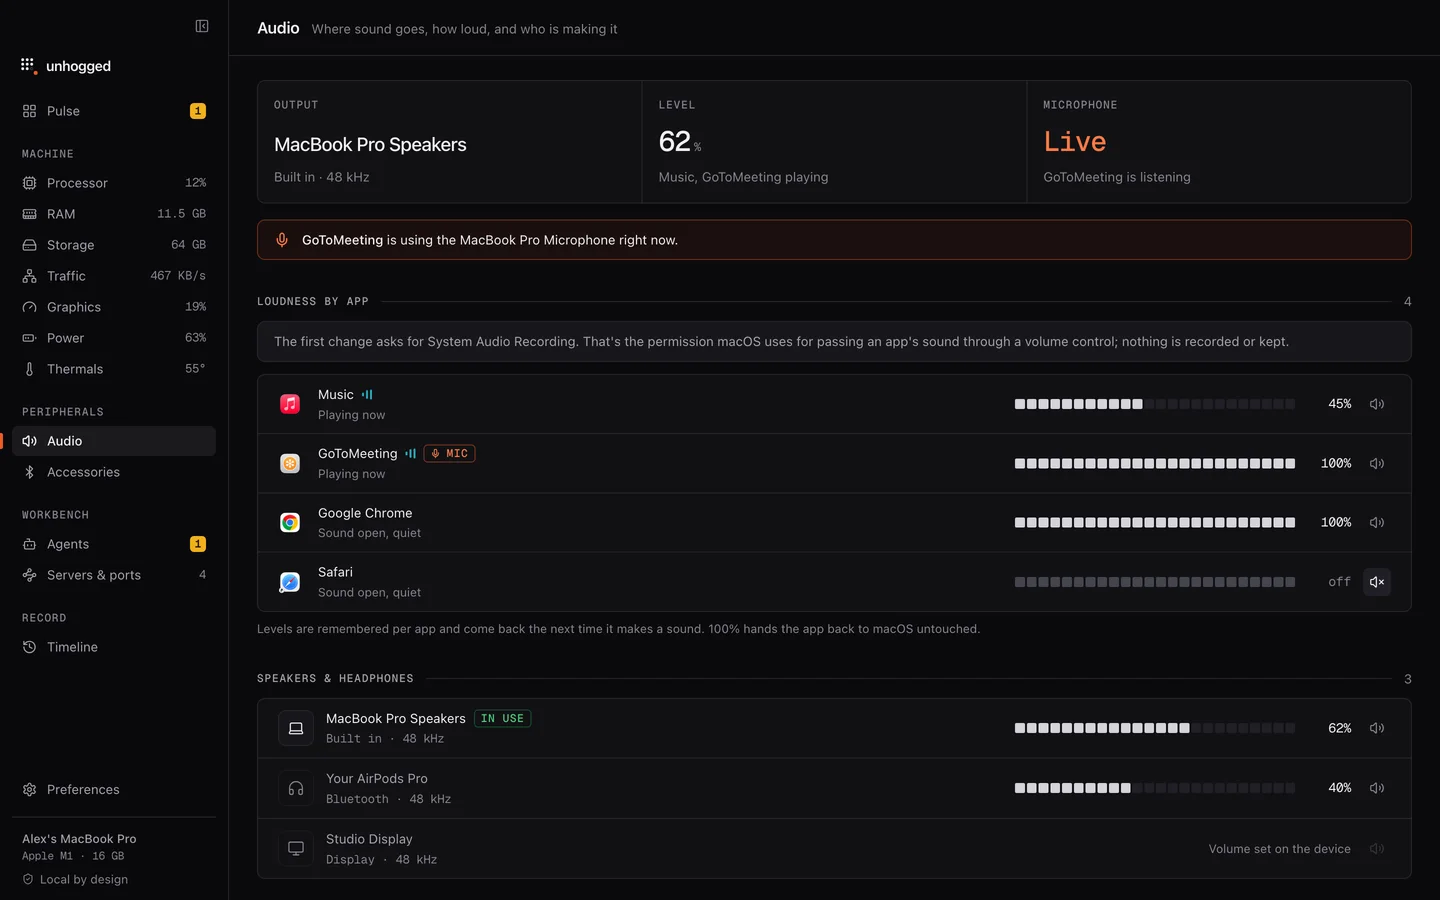Open Accessories in the sidebar
The image size is (1440, 900).
[x=114, y=472]
